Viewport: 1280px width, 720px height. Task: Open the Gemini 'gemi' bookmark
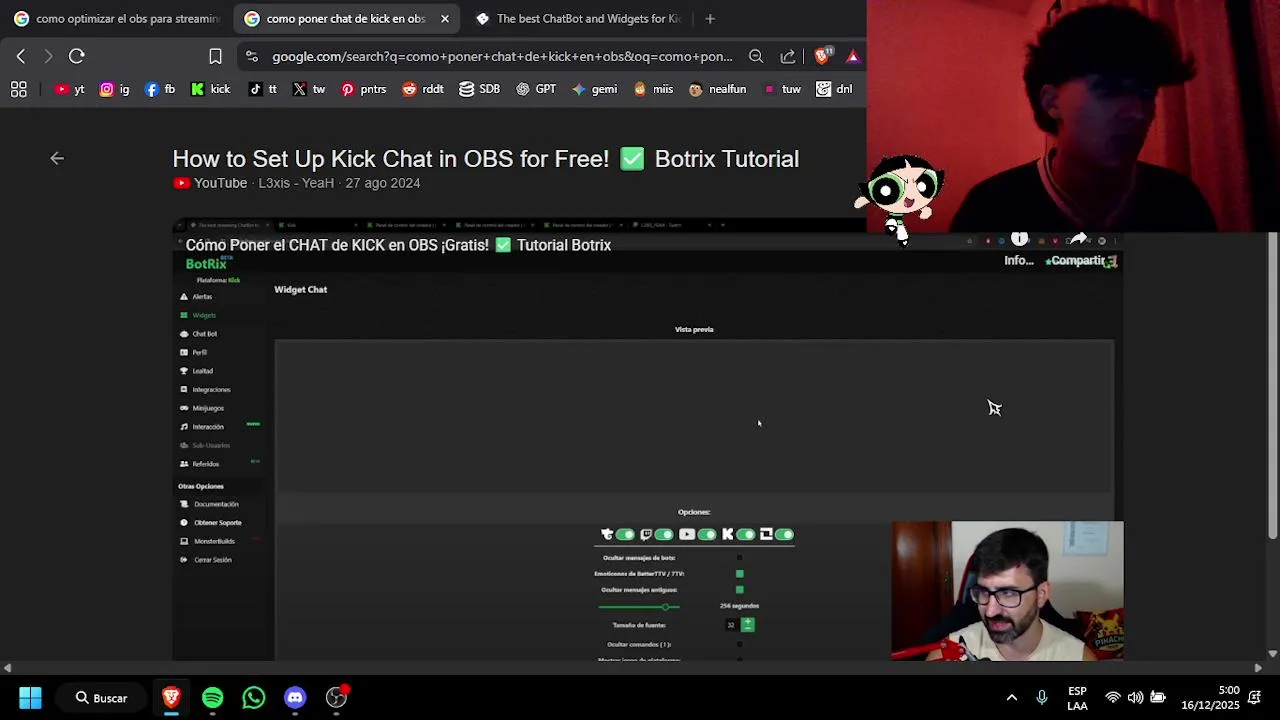coord(594,89)
